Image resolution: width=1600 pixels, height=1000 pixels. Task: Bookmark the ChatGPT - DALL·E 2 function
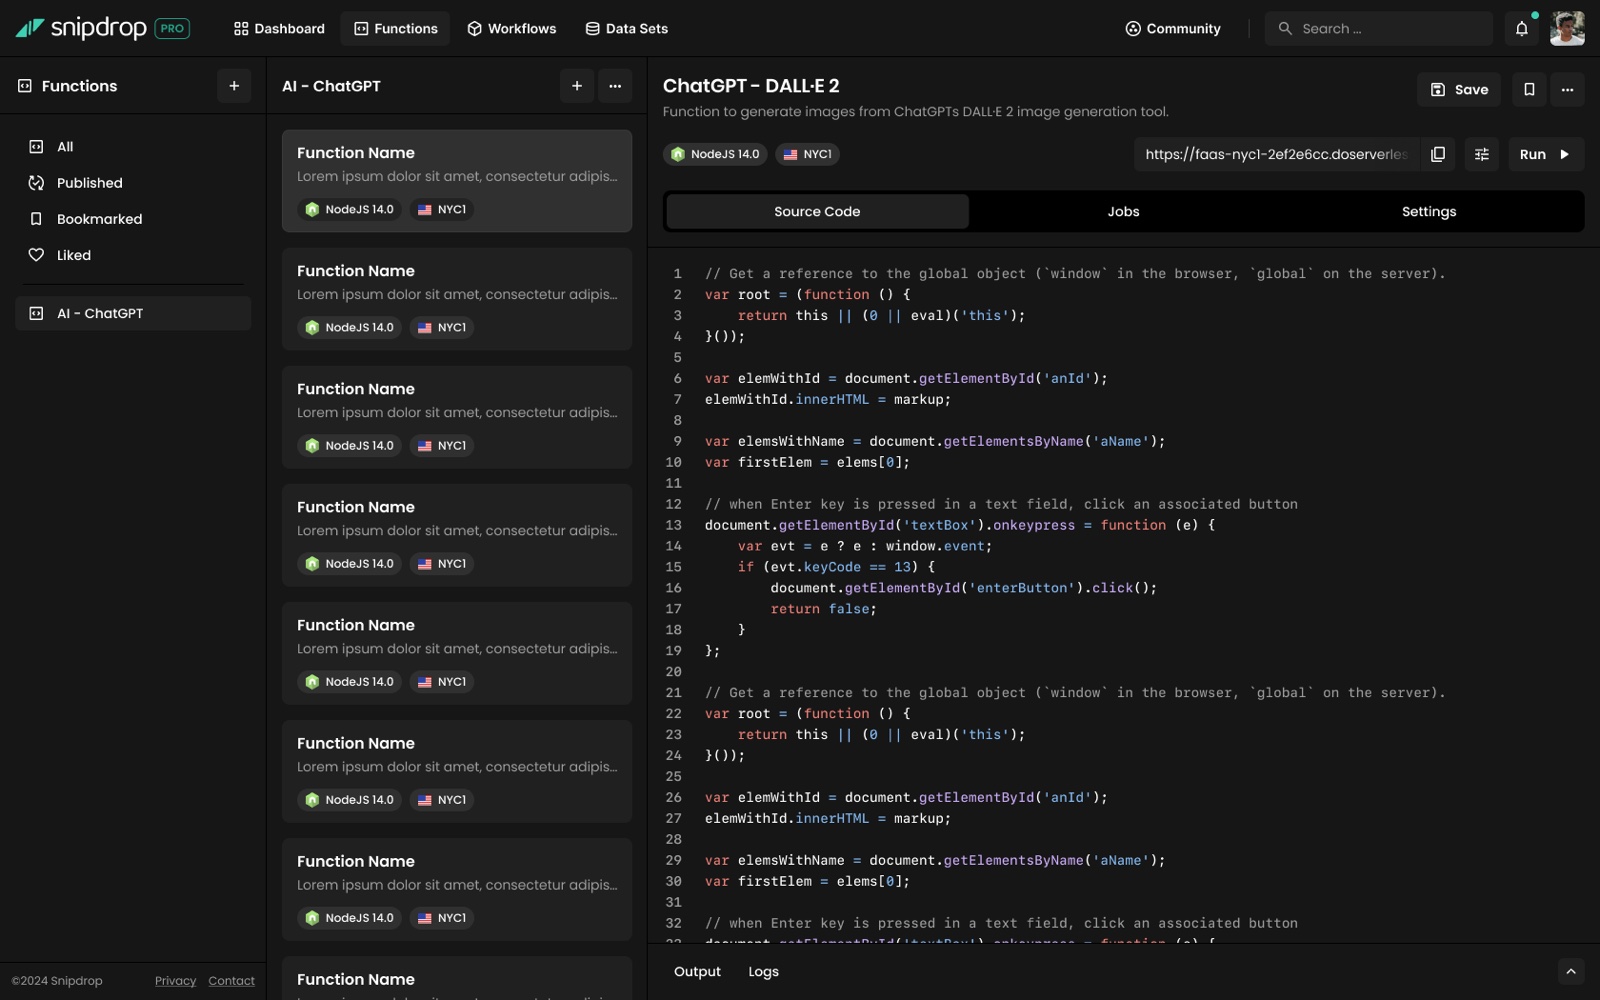coord(1529,90)
